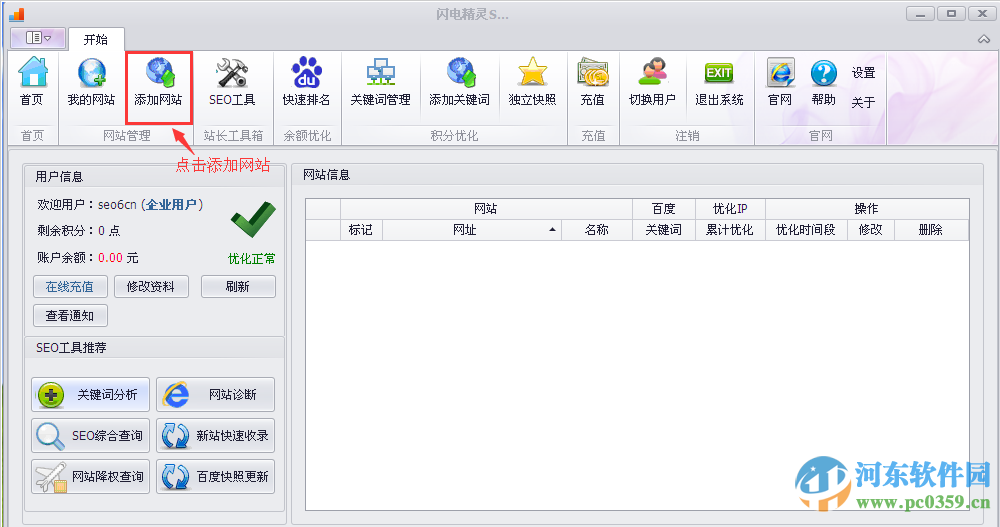Click the 修改资料 button
The image size is (1000, 527).
tap(151, 286)
